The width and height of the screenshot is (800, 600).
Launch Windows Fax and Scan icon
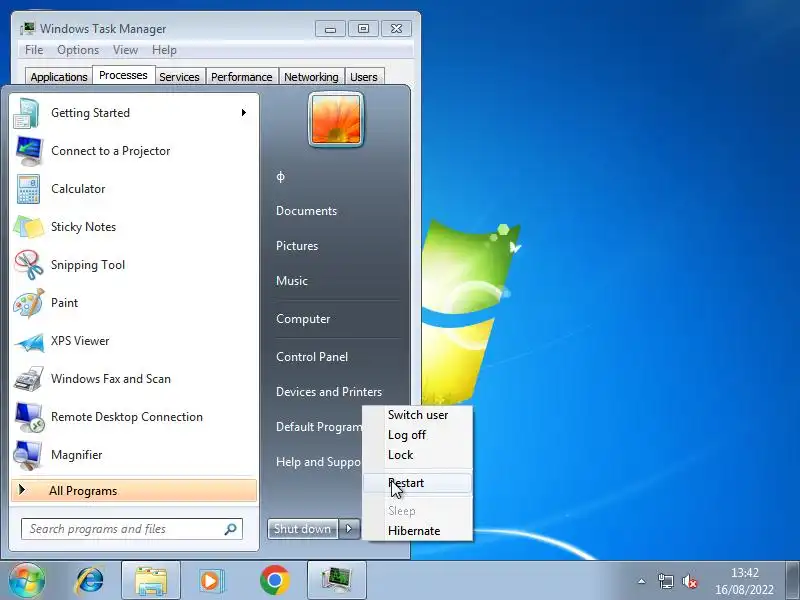pyautogui.click(x=29, y=379)
